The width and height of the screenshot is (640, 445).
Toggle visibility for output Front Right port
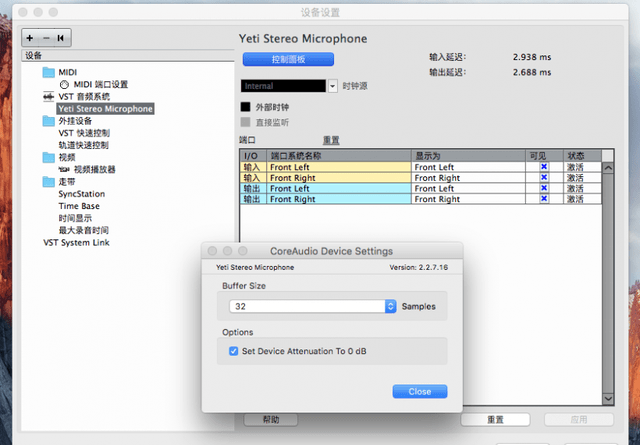[x=544, y=198]
